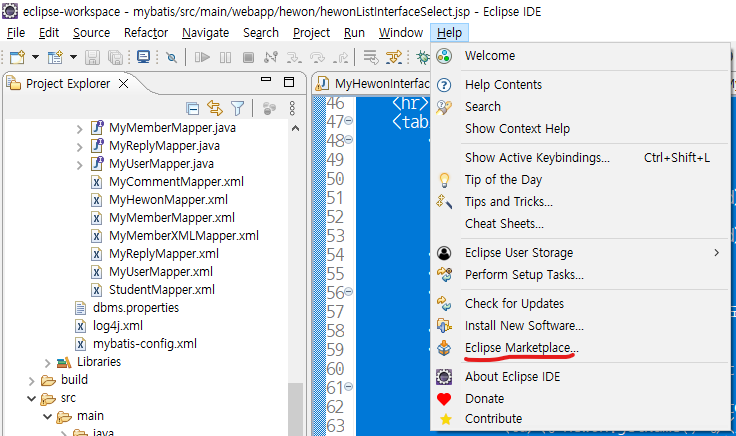The width and height of the screenshot is (736, 436).
Task: Select MyHewonMapper.xml file
Action: point(169,200)
